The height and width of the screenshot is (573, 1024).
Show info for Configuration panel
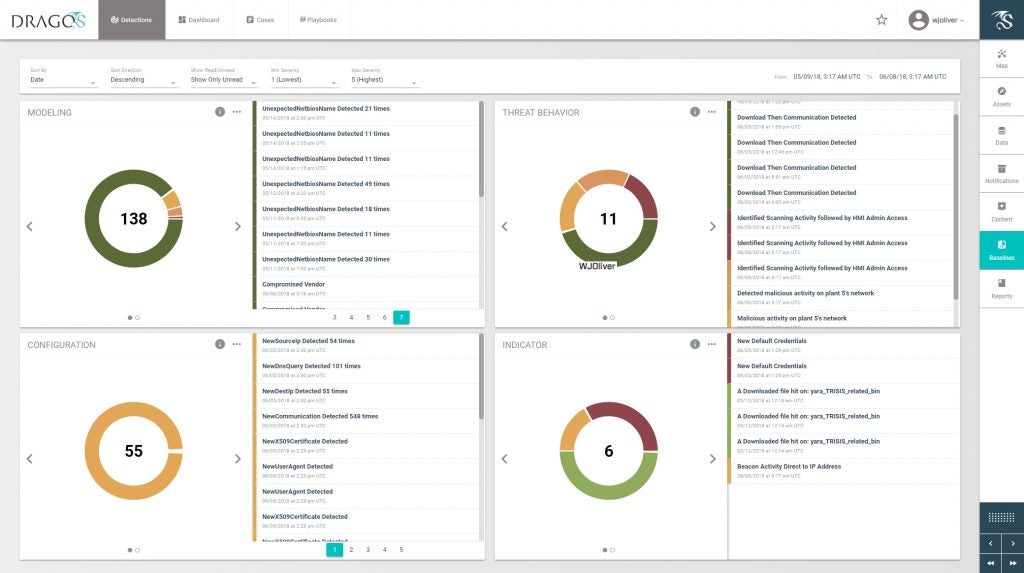pos(220,344)
